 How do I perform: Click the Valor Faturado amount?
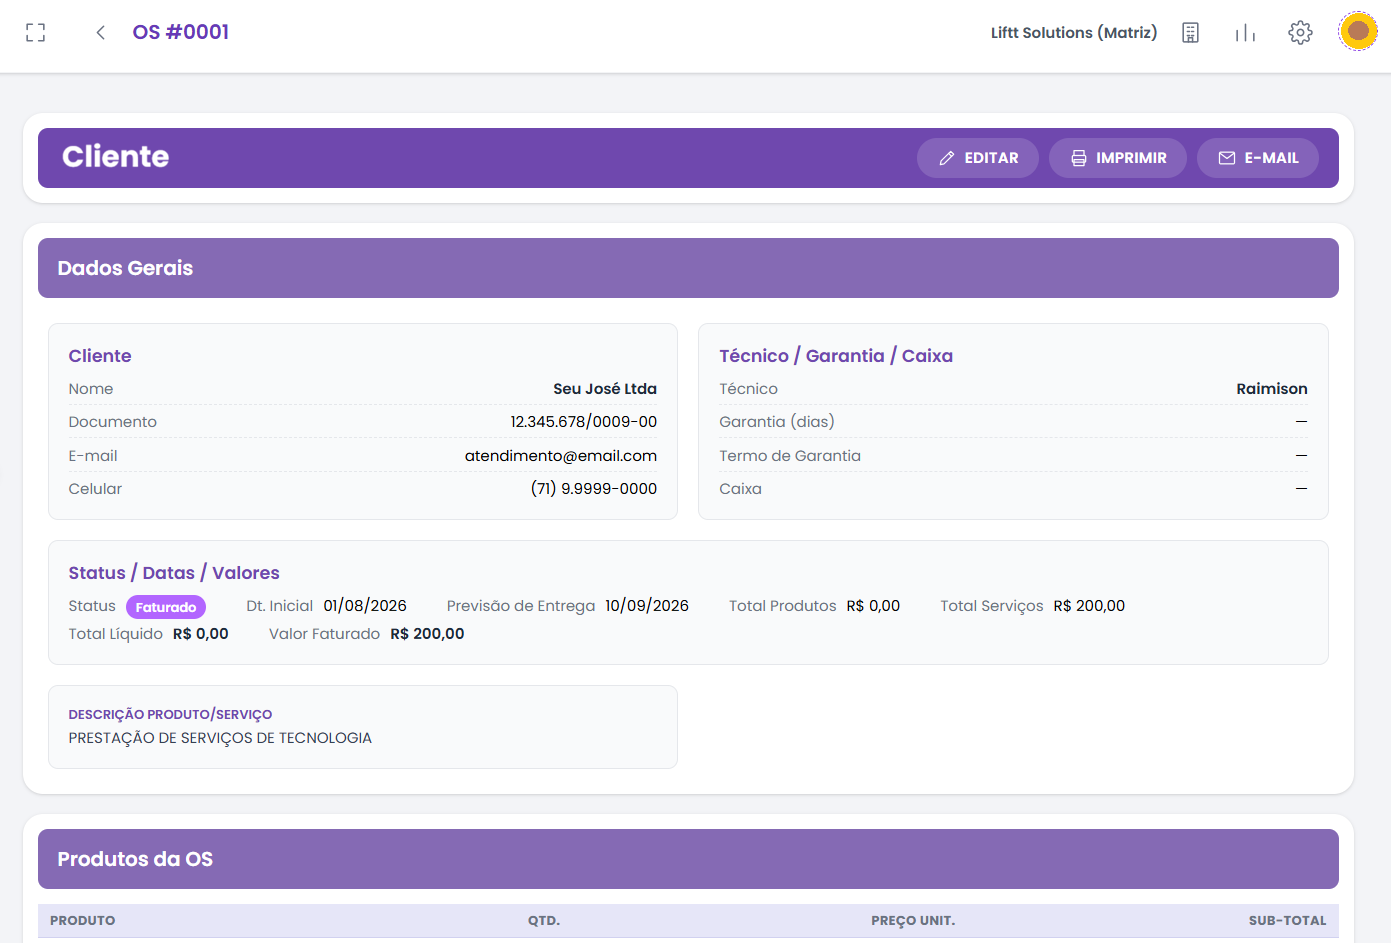427,634
